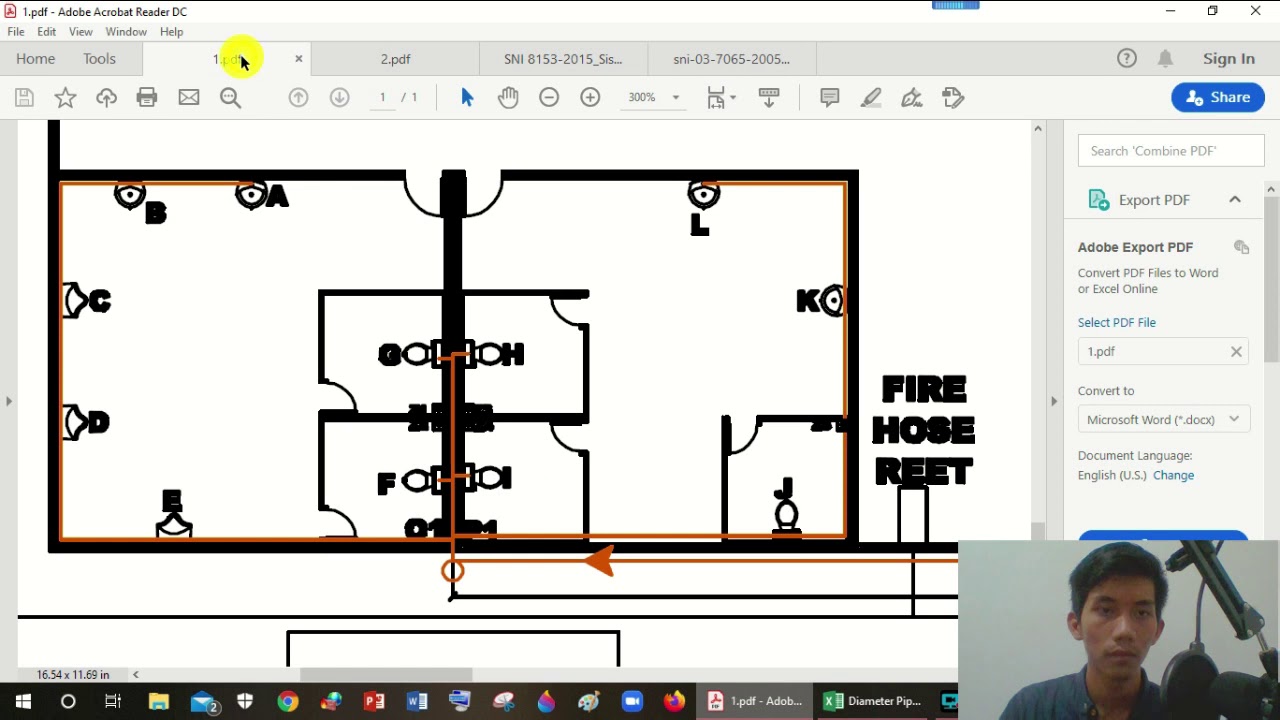
Task: Expand the left navigation pane arrow
Action: (8, 401)
